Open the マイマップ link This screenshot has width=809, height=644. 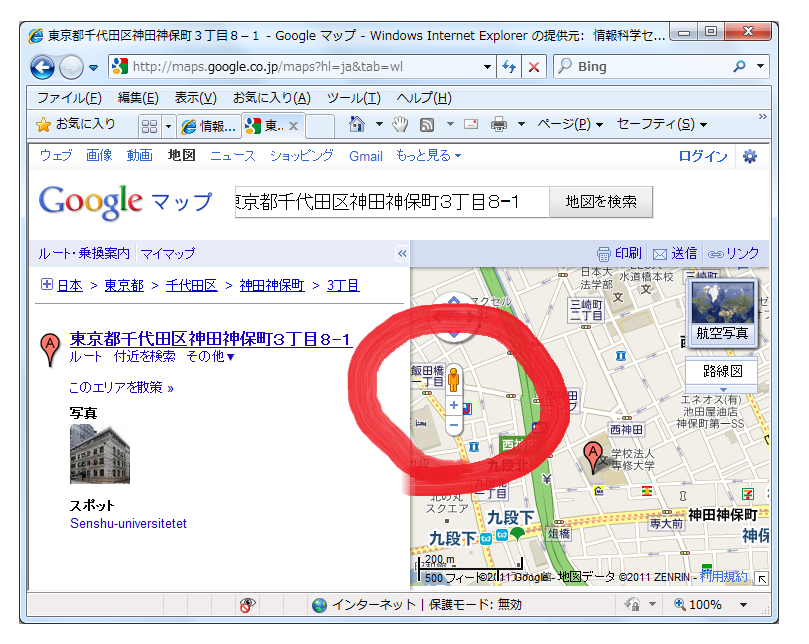[168, 253]
